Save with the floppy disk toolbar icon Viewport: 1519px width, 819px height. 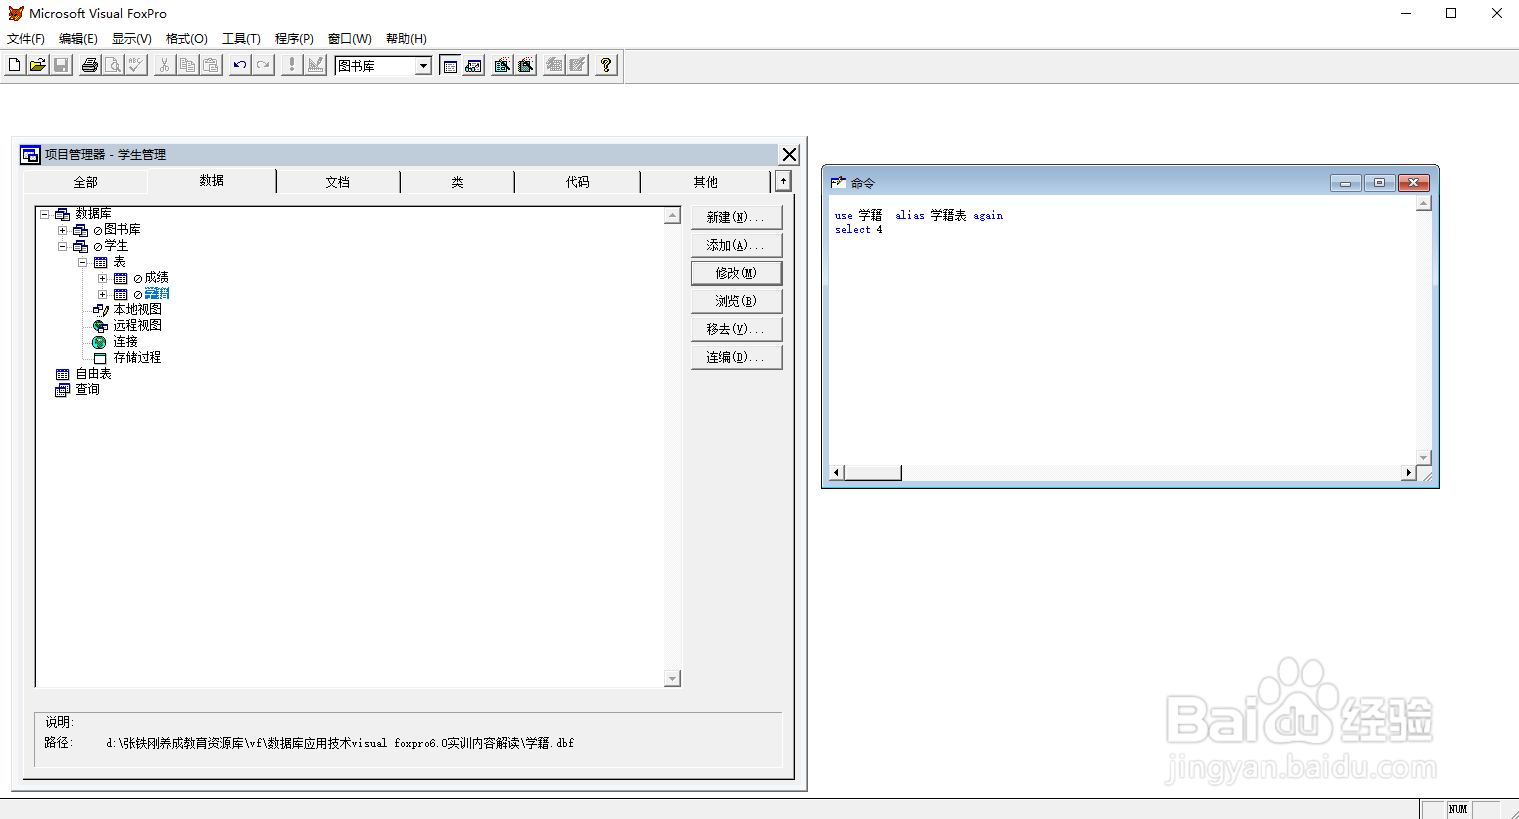click(61, 65)
